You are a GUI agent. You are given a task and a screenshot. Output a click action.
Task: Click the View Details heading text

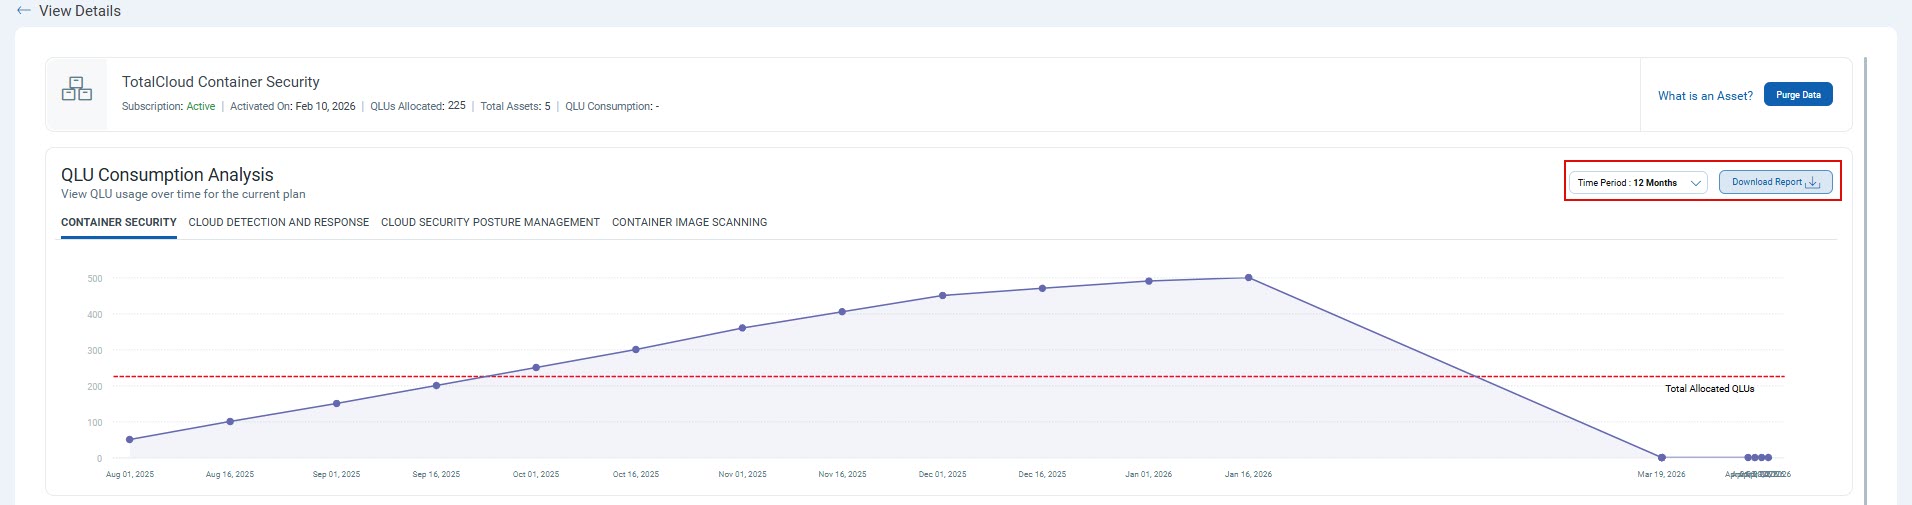[80, 11]
